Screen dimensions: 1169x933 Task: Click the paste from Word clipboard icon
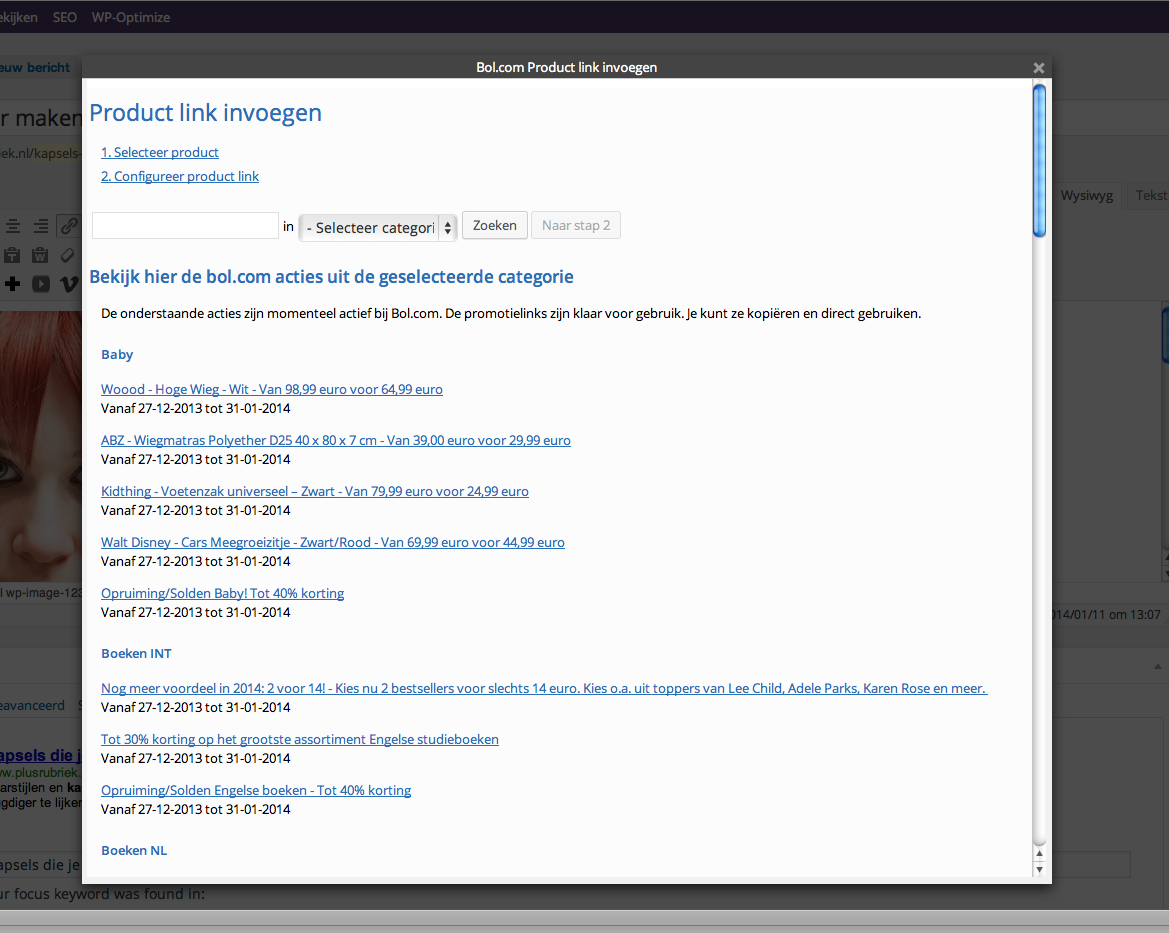pos(40,255)
